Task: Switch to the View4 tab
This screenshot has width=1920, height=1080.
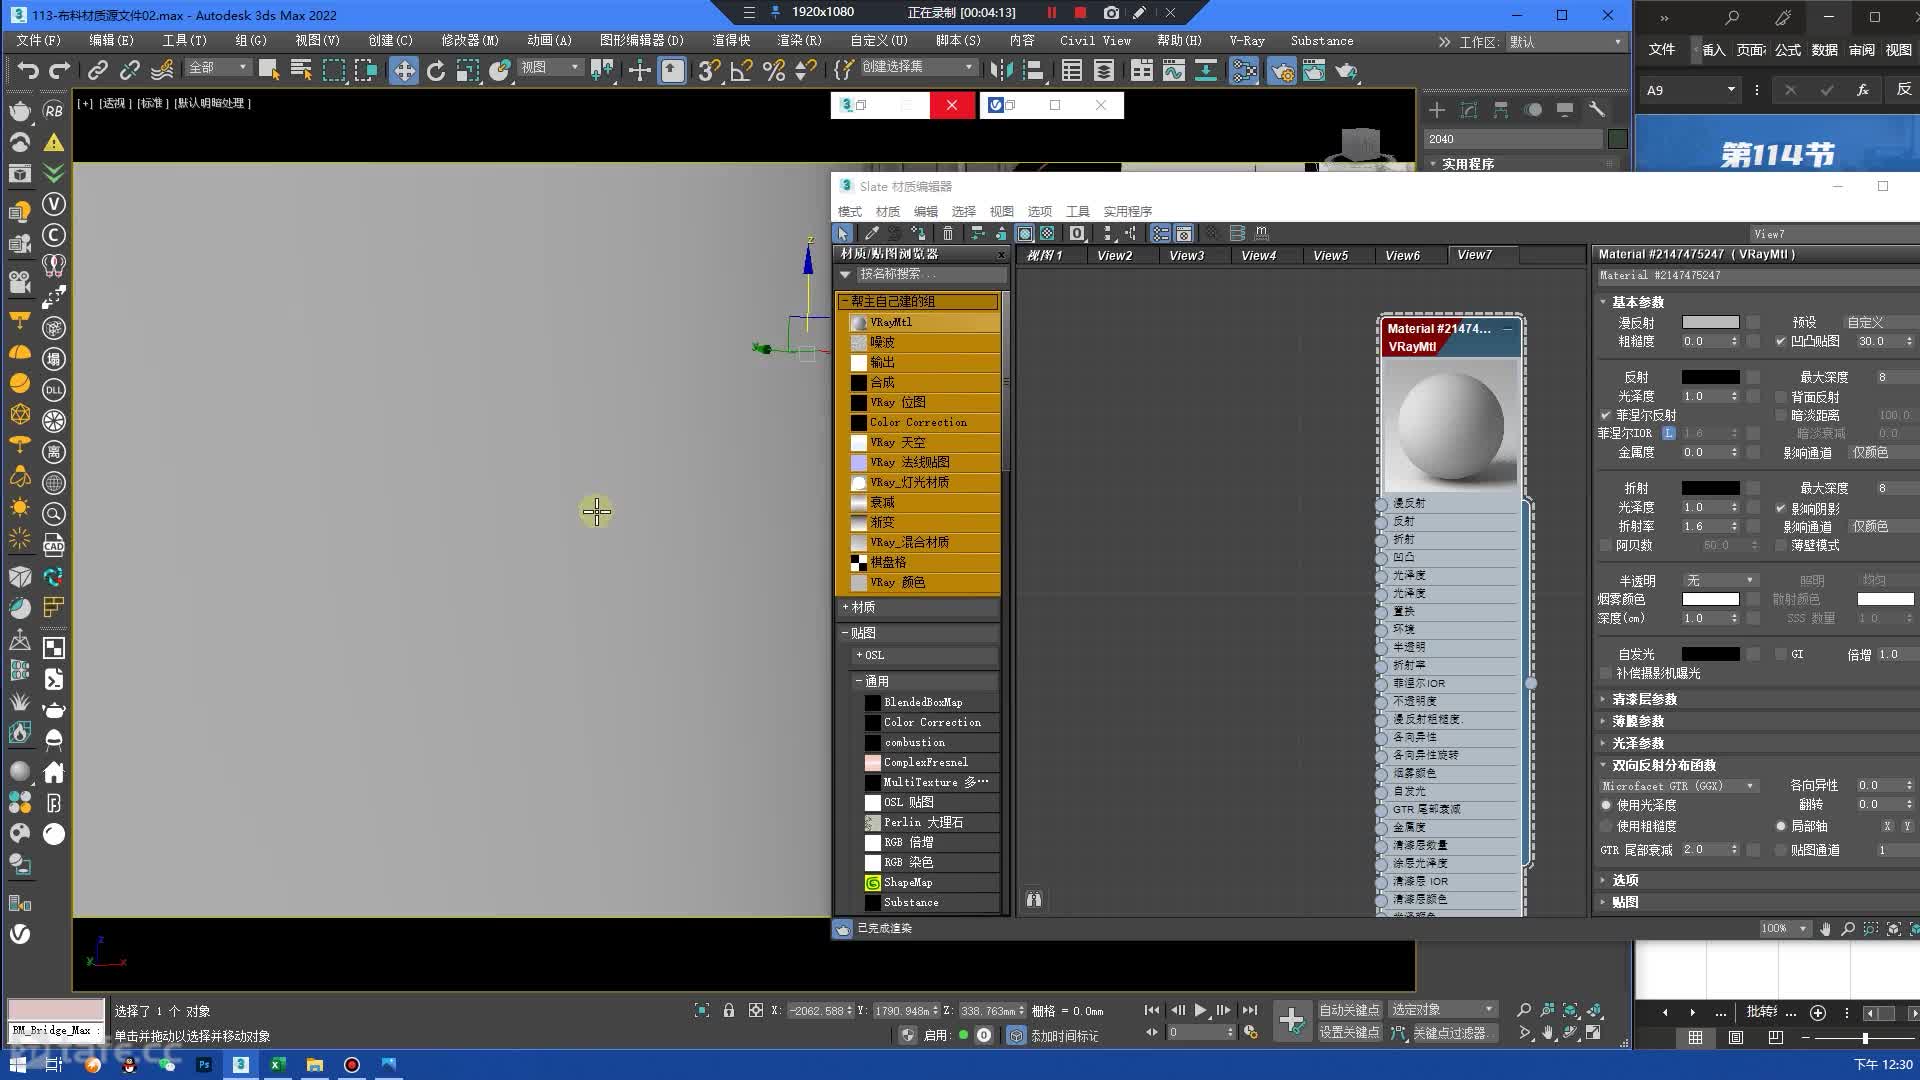Action: click(x=1259, y=256)
